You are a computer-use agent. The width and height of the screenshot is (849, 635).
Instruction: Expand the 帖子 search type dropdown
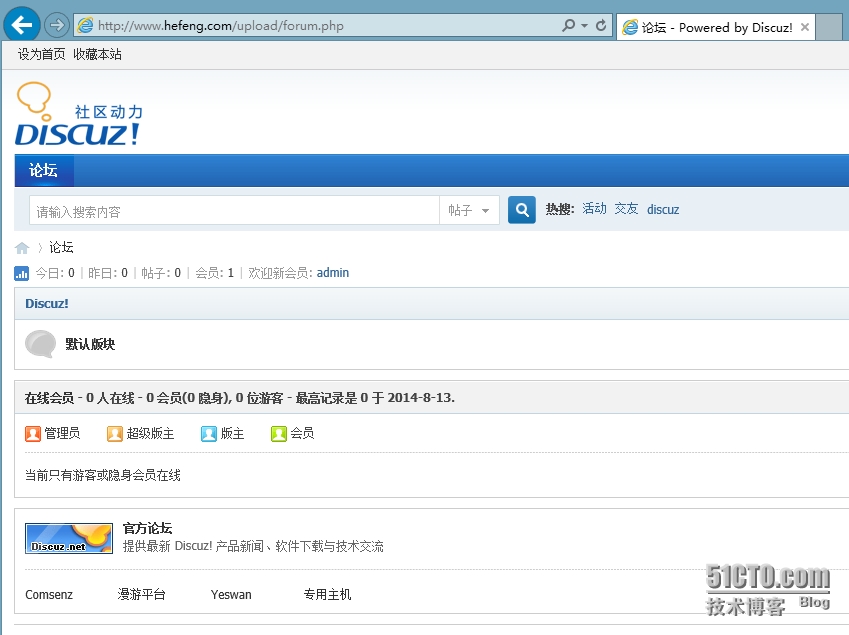(x=469, y=210)
